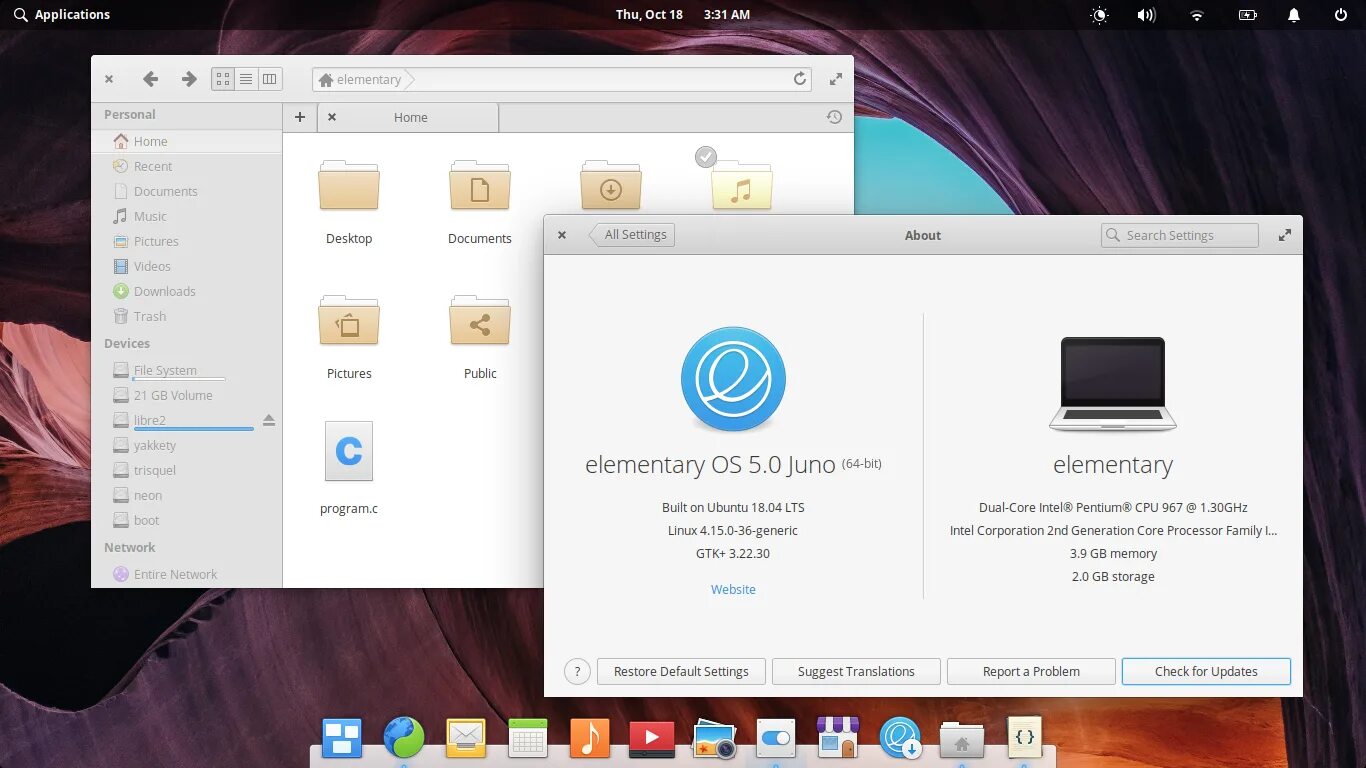Open Music in Files sidebar
1366x768 pixels.
[x=187, y=216]
